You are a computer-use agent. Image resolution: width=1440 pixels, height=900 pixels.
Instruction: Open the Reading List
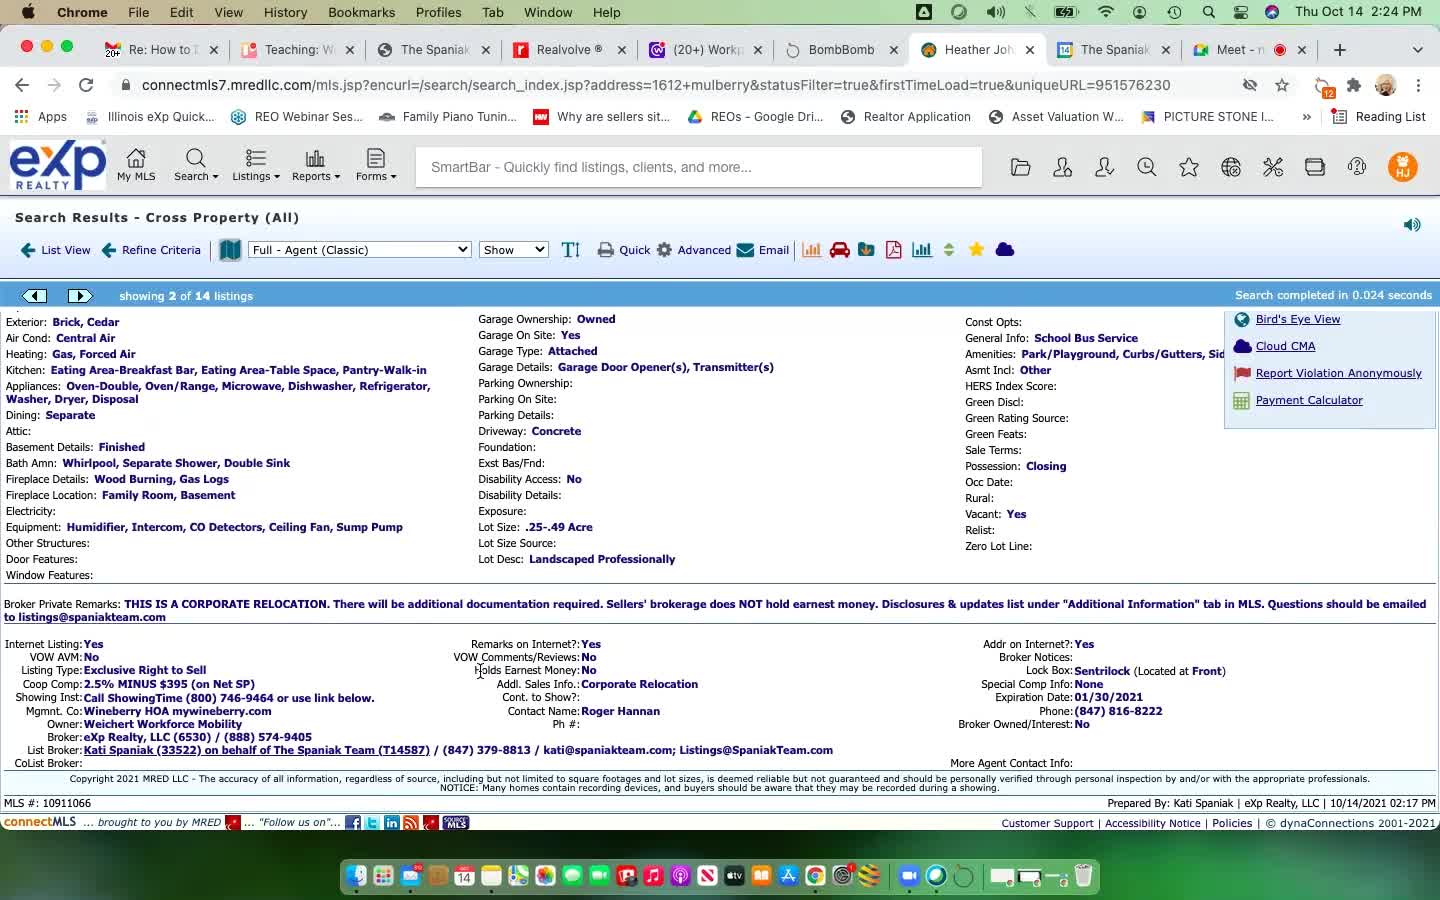tap(1378, 117)
